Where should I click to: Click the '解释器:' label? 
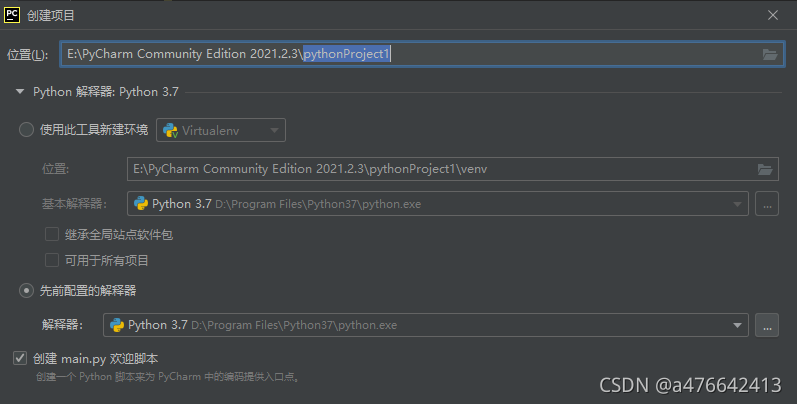(63, 325)
